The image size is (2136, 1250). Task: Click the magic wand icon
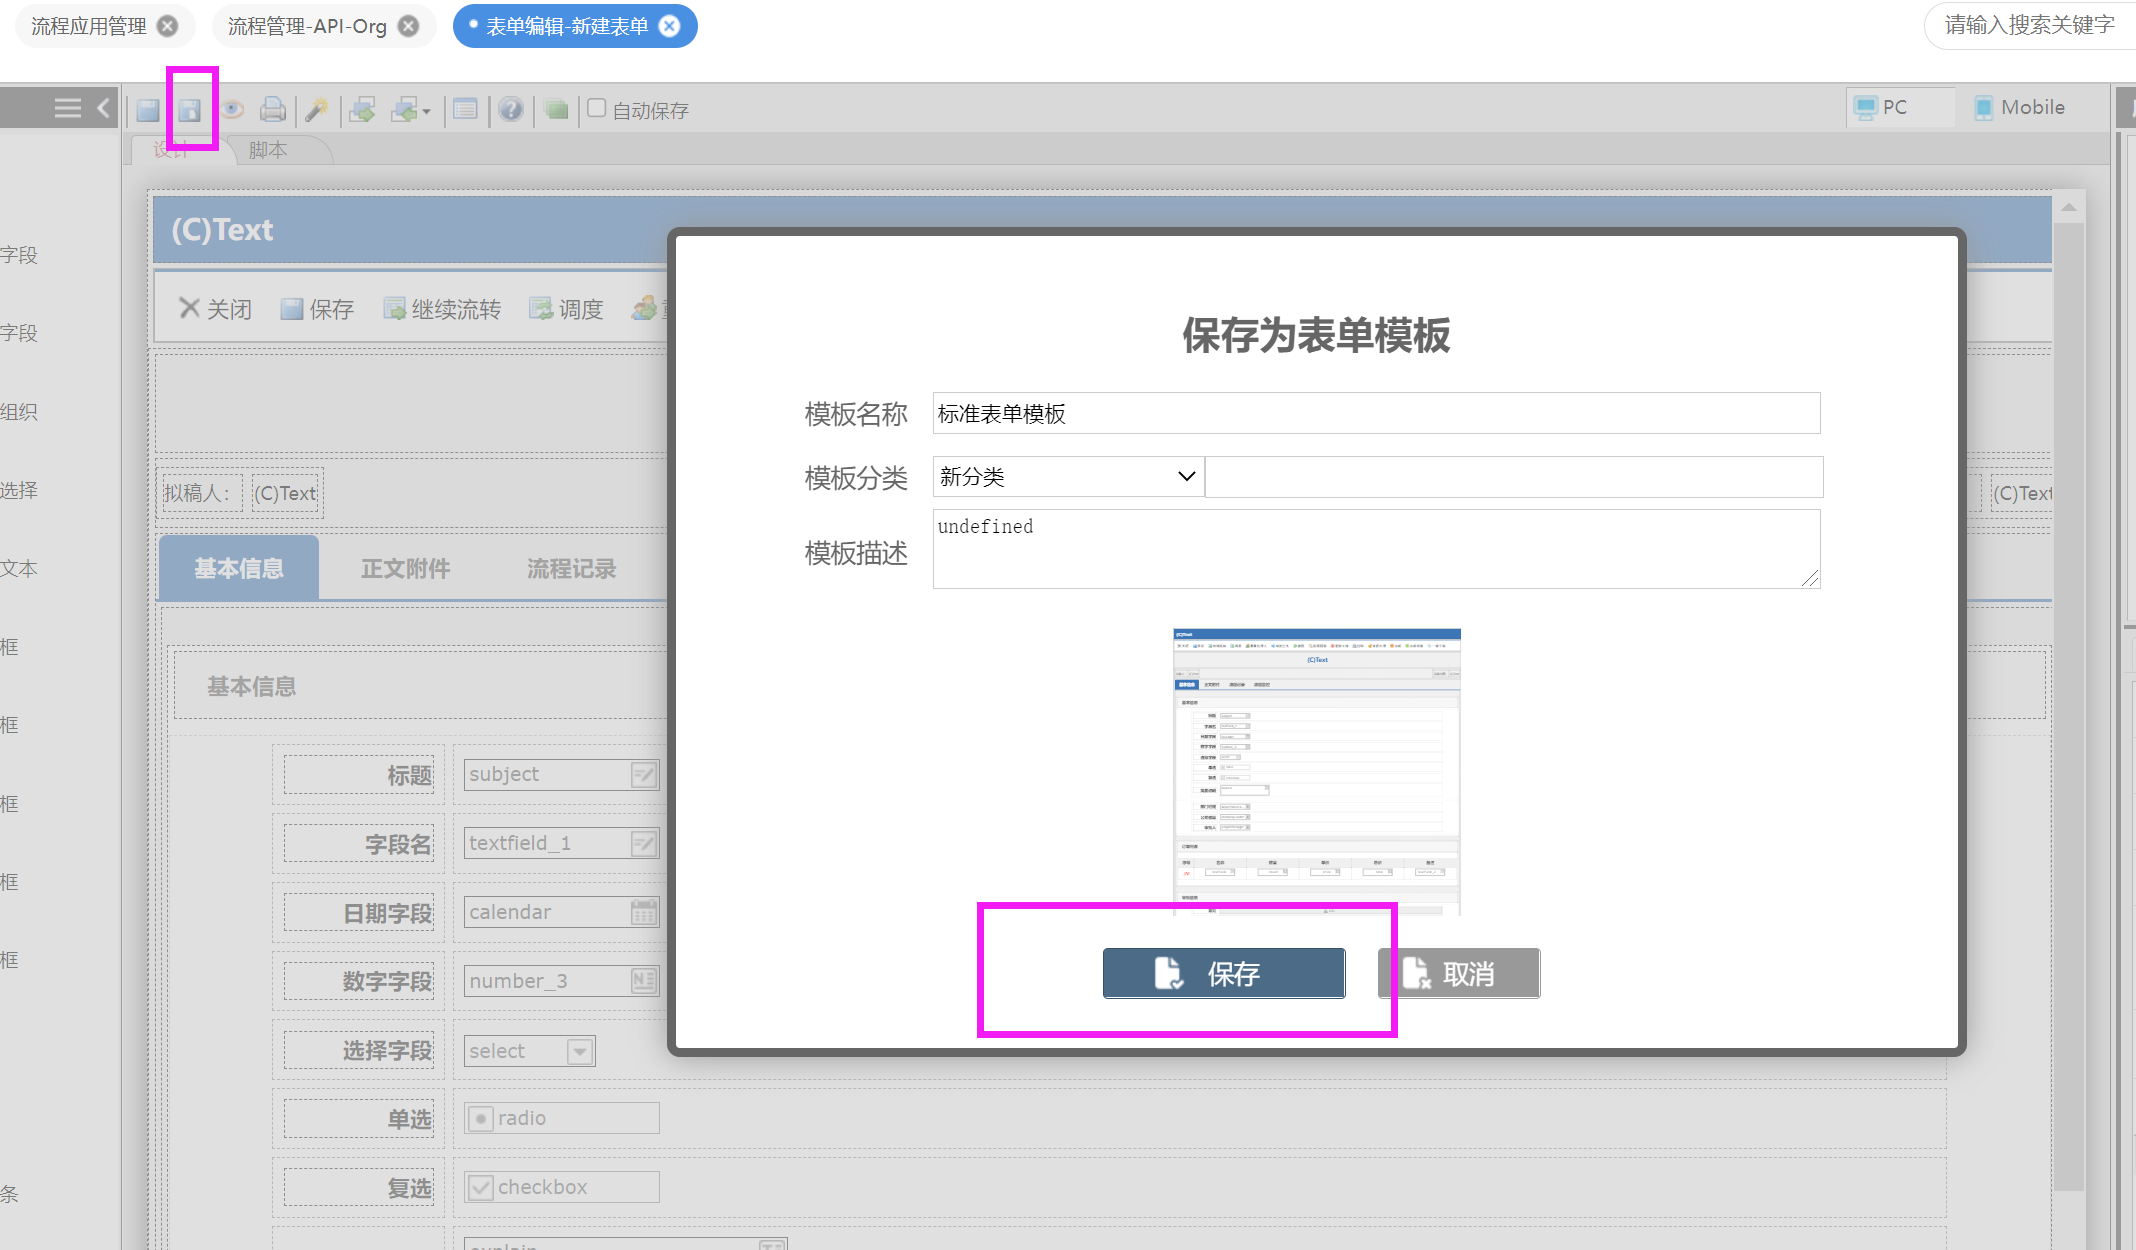click(x=316, y=109)
